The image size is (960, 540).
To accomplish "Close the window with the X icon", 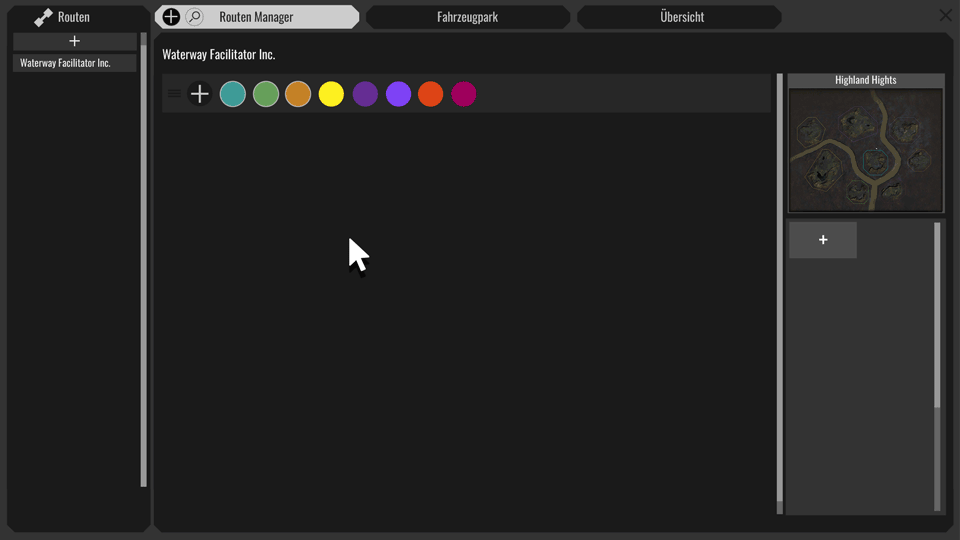I will pyautogui.click(x=945, y=16).
